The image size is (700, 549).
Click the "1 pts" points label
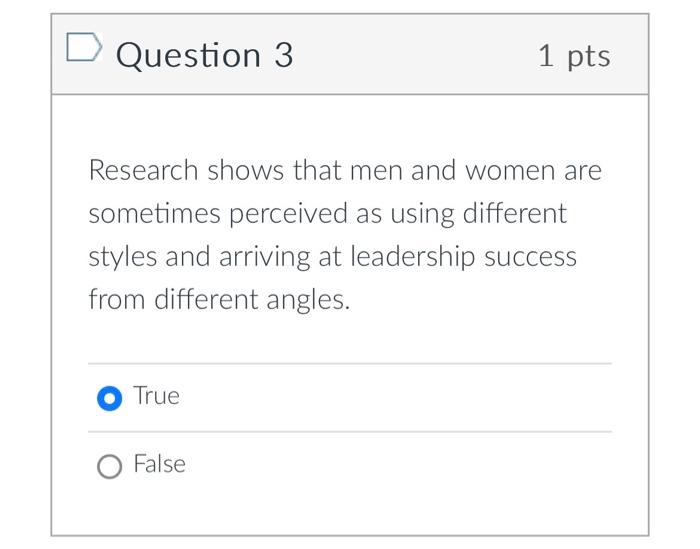click(x=573, y=55)
